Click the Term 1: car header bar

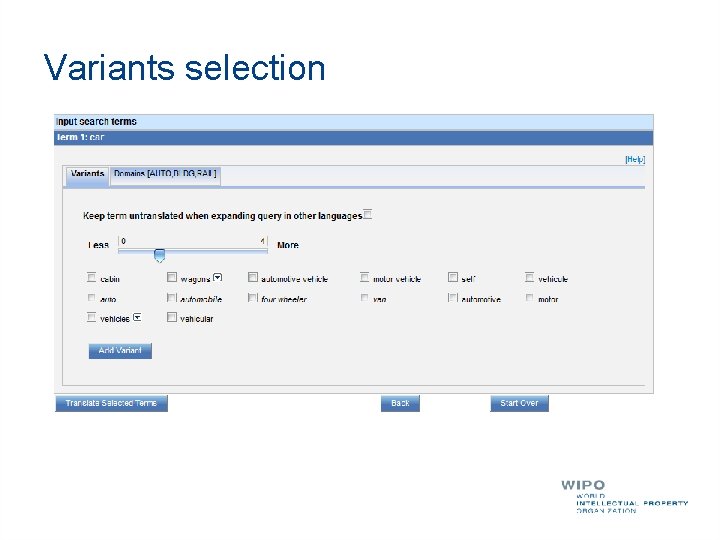click(354, 137)
